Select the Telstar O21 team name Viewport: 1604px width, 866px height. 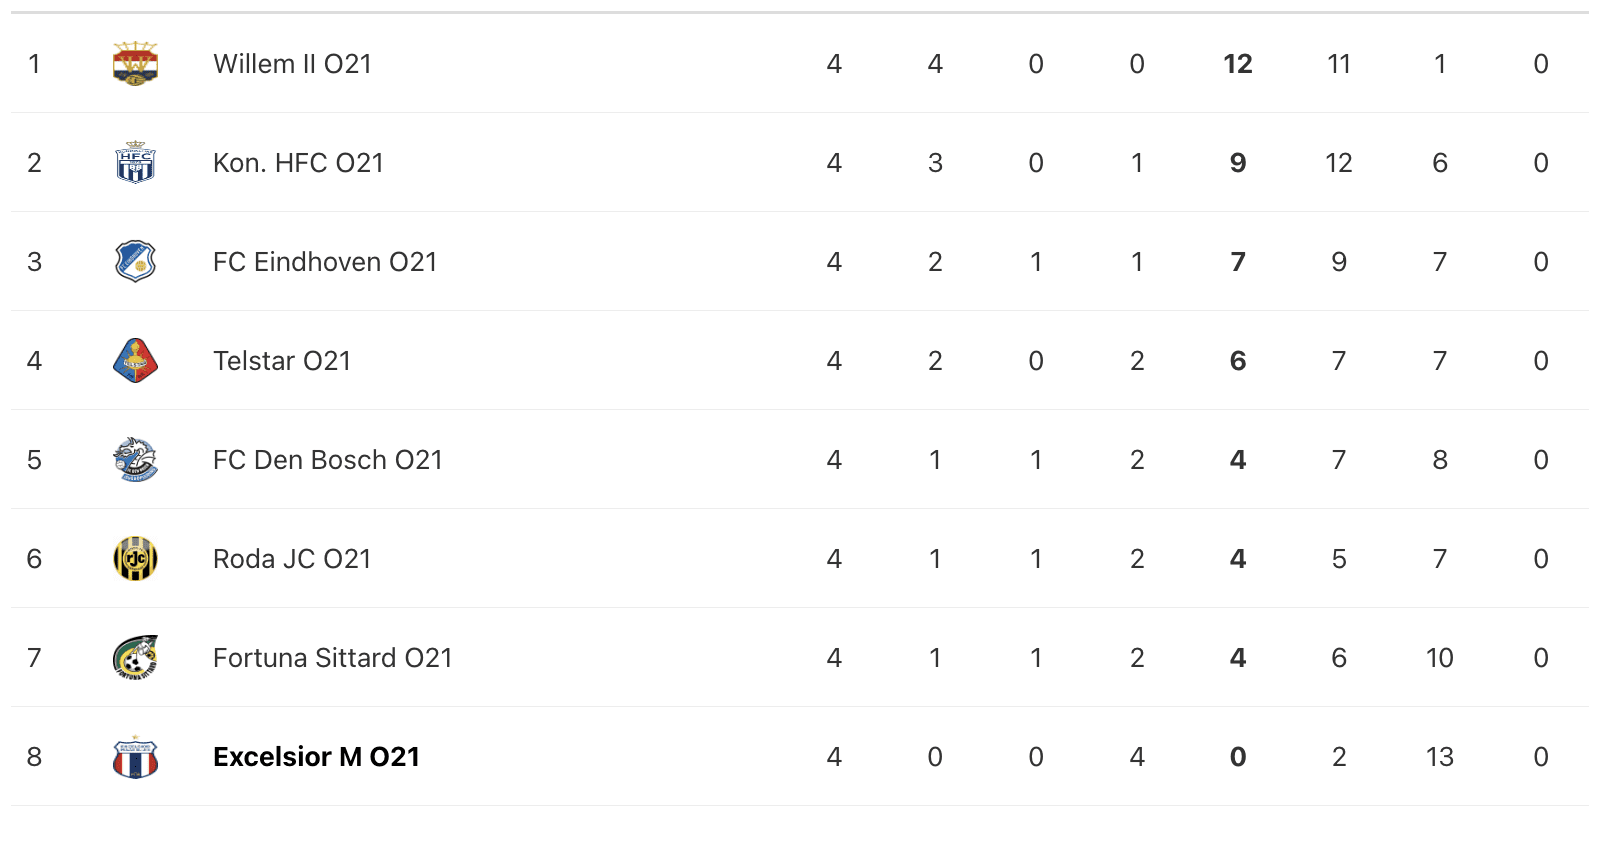pos(282,361)
